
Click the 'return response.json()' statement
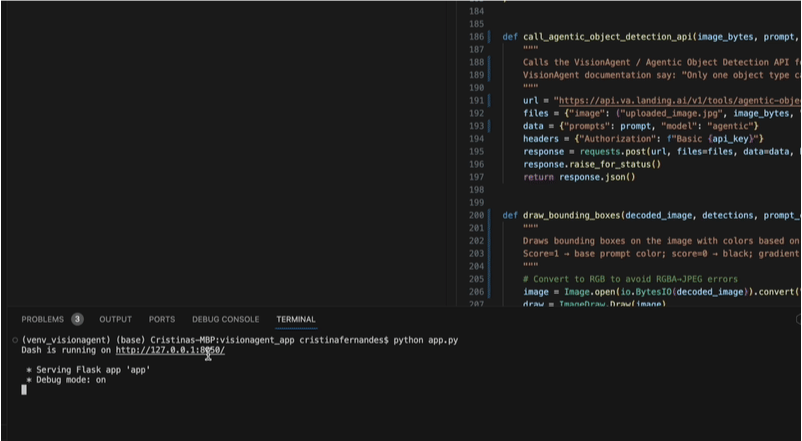coord(578,177)
